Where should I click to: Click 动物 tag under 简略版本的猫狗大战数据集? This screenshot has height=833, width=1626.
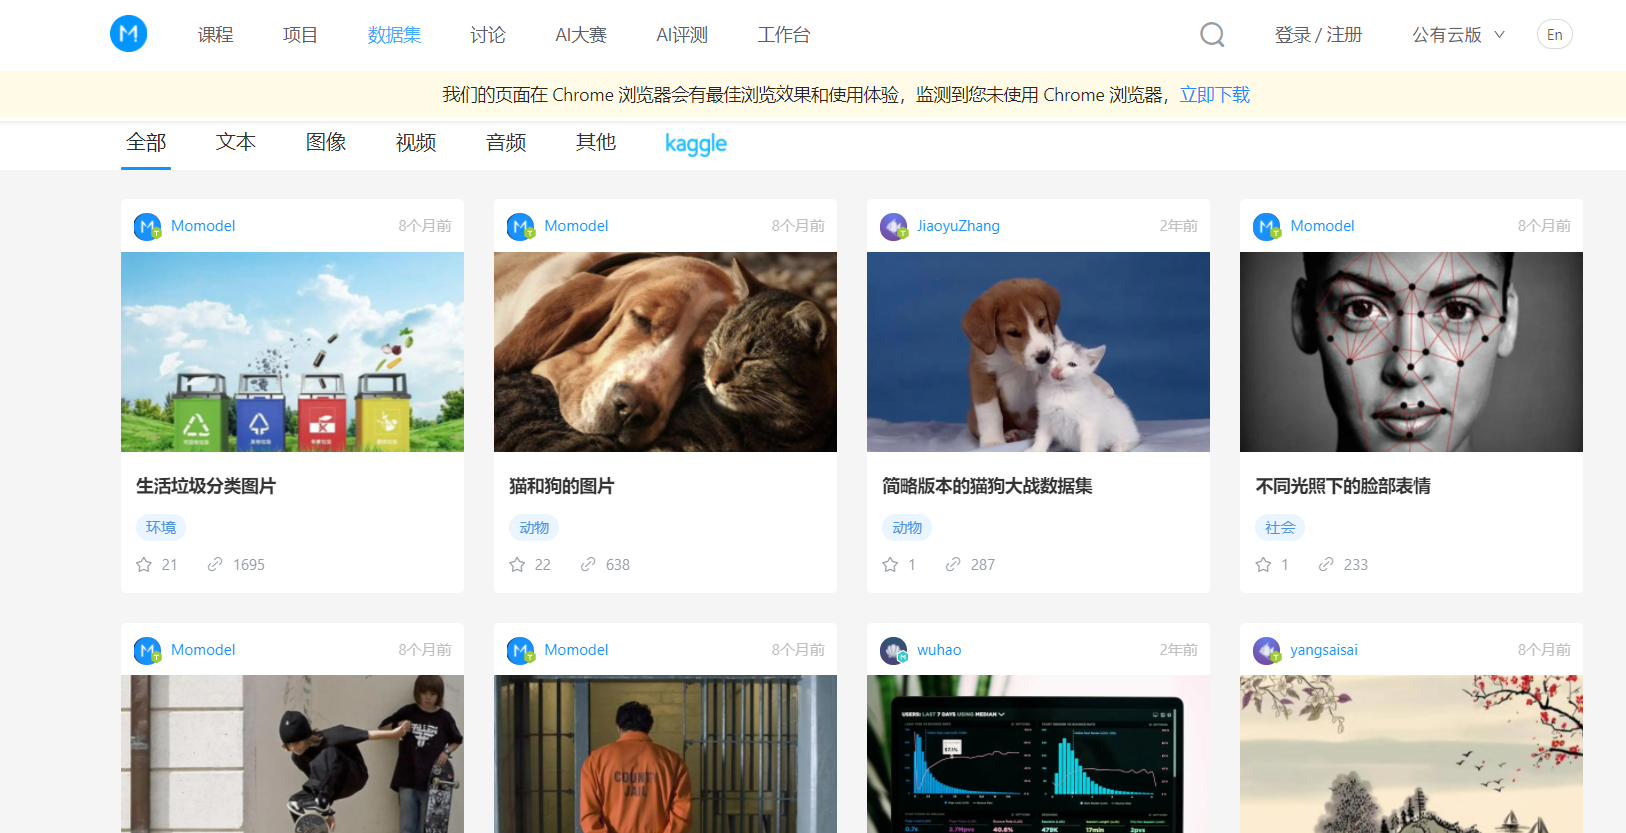[x=907, y=527]
